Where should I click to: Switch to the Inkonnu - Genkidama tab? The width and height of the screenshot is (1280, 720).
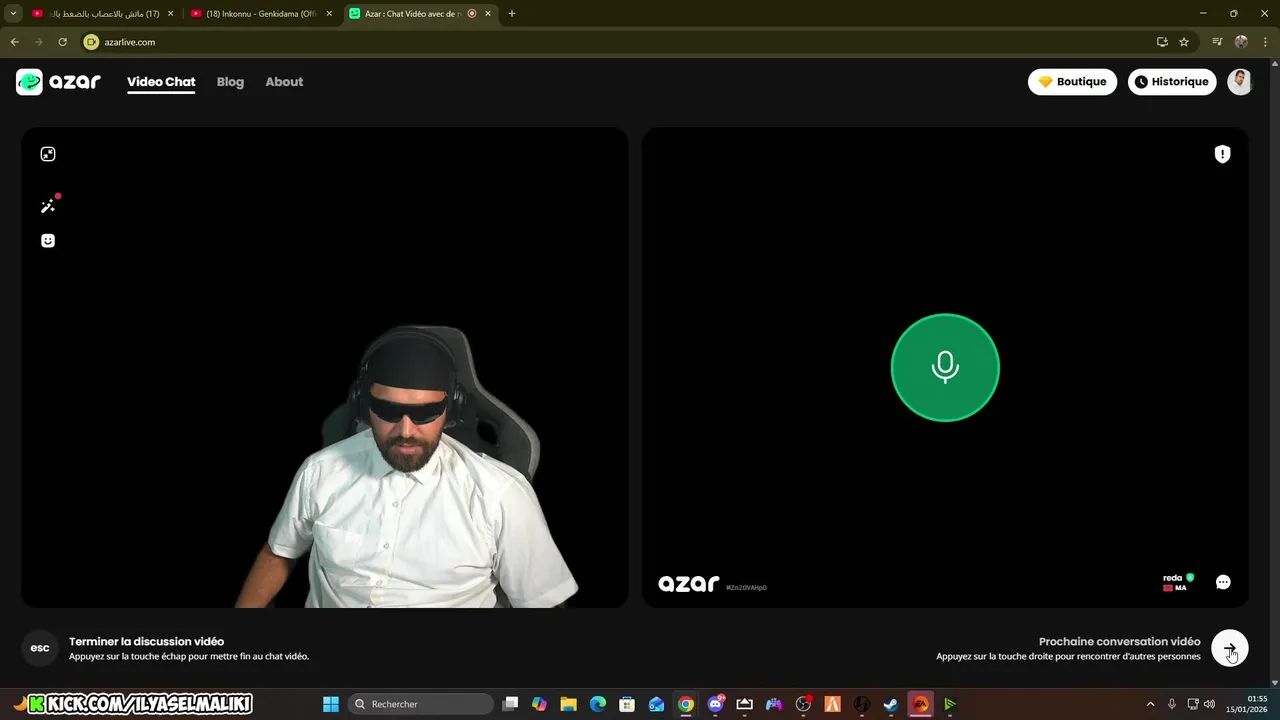(260, 14)
